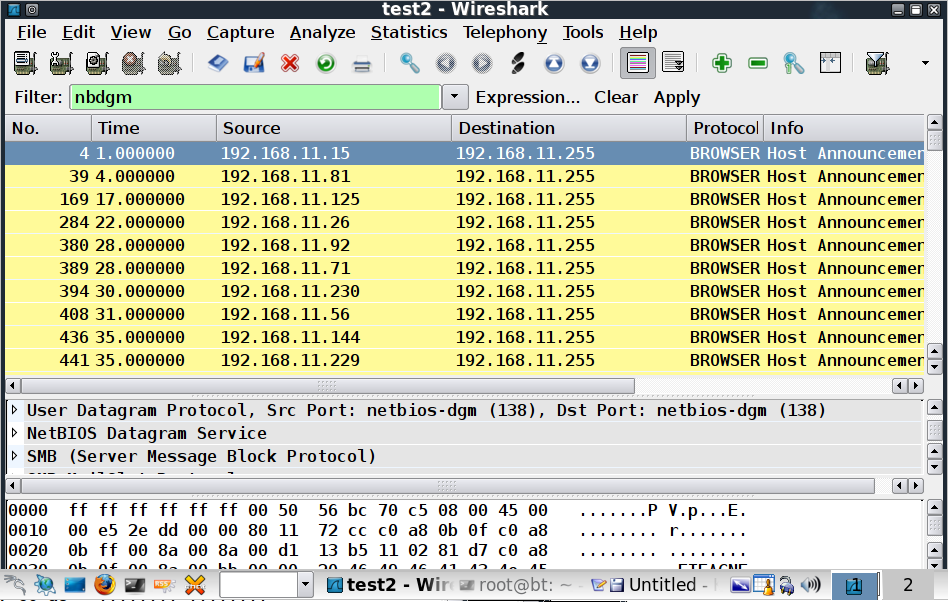Sort by the Destination column header
948x602 pixels.
pyautogui.click(x=569, y=128)
